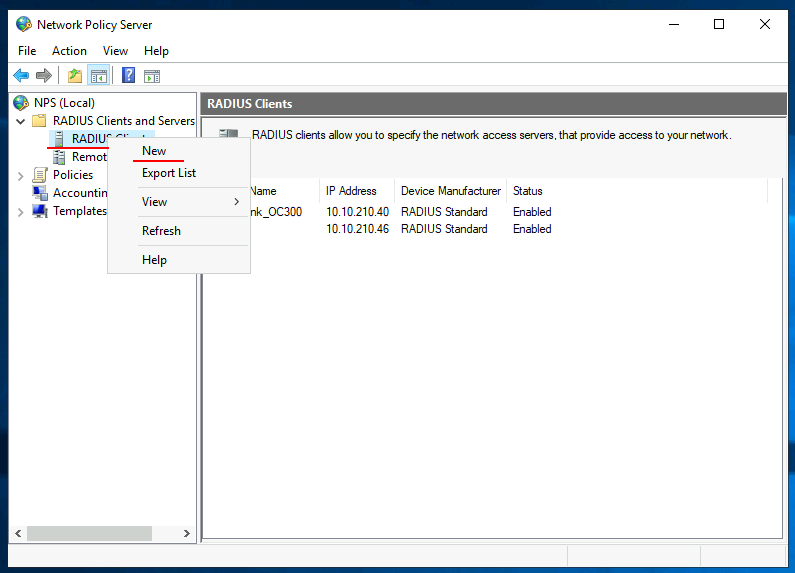Click the Templates Management icon
The width and height of the screenshot is (795, 573).
pos(40,211)
